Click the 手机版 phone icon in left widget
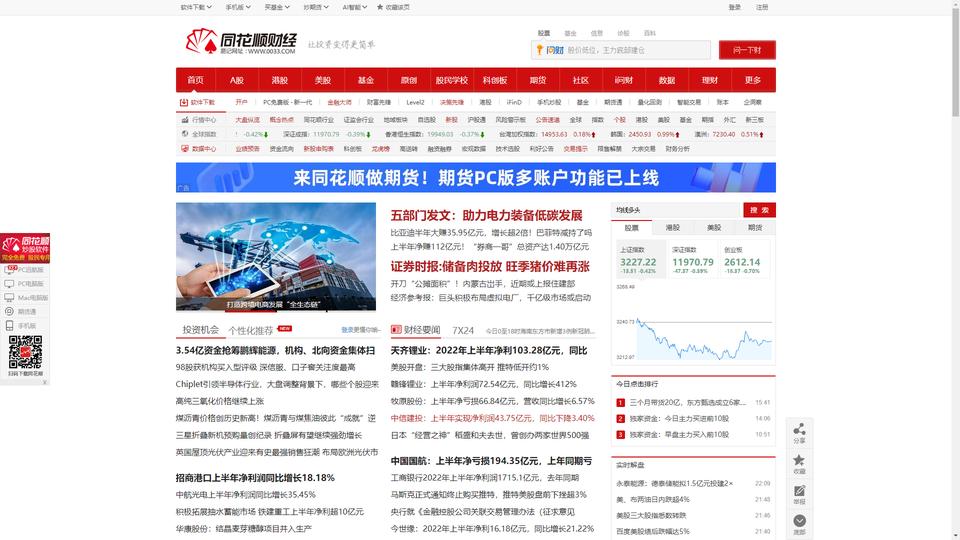The image size is (960, 540). coord(9,326)
